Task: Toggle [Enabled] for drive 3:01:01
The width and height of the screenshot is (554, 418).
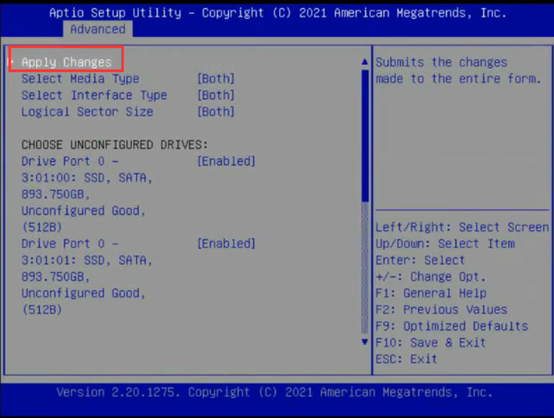Action: tap(226, 243)
